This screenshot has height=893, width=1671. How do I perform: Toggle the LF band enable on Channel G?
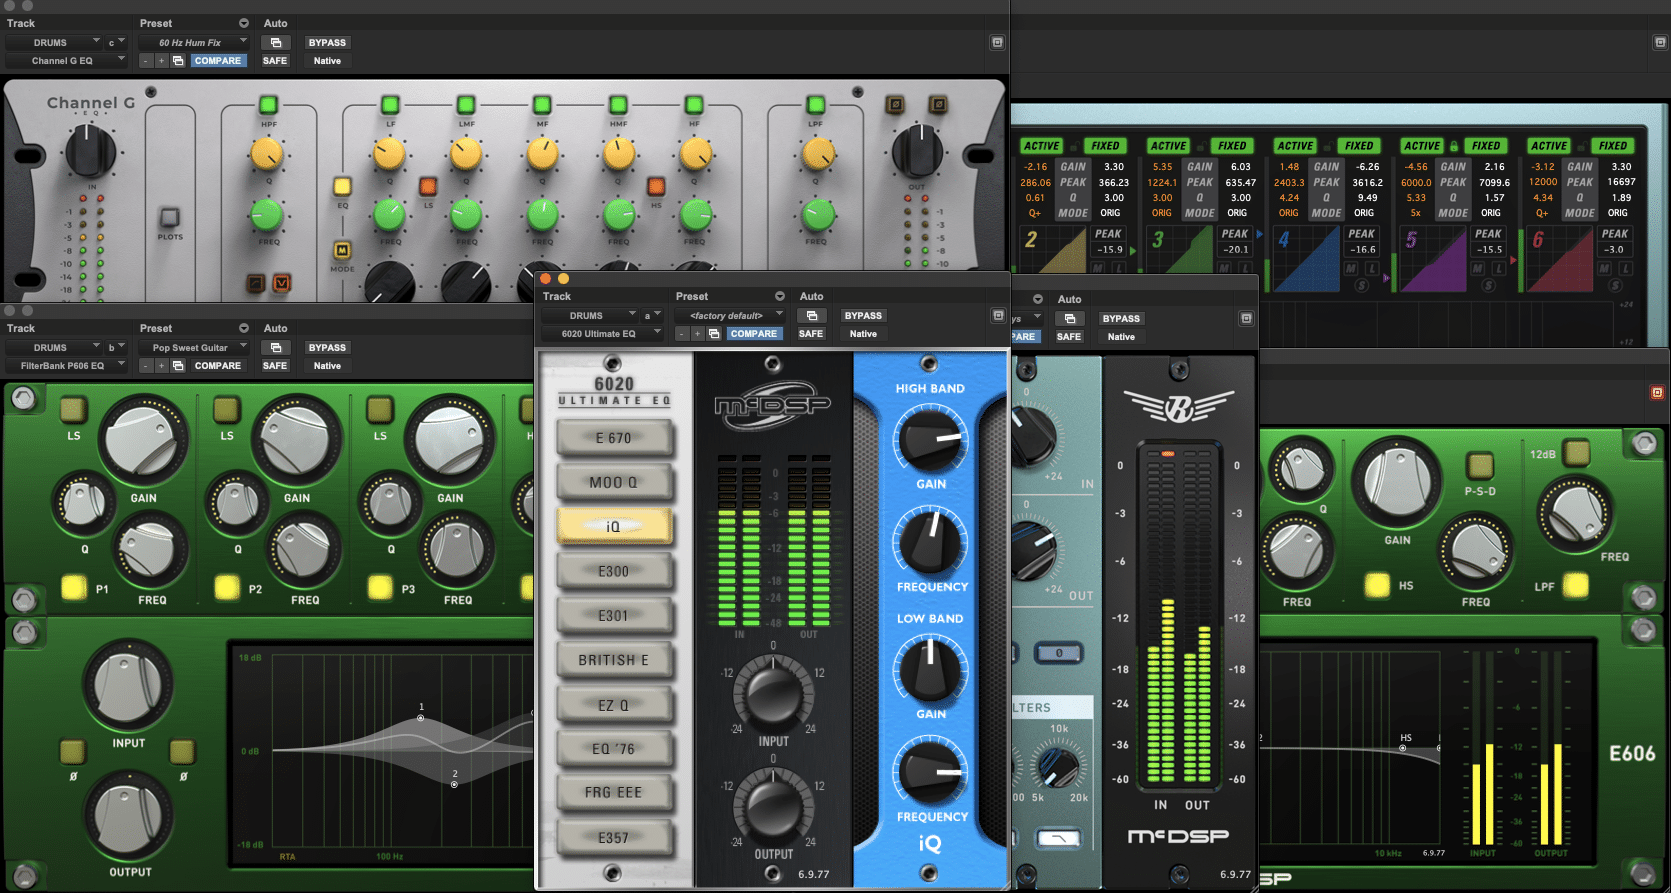click(390, 104)
